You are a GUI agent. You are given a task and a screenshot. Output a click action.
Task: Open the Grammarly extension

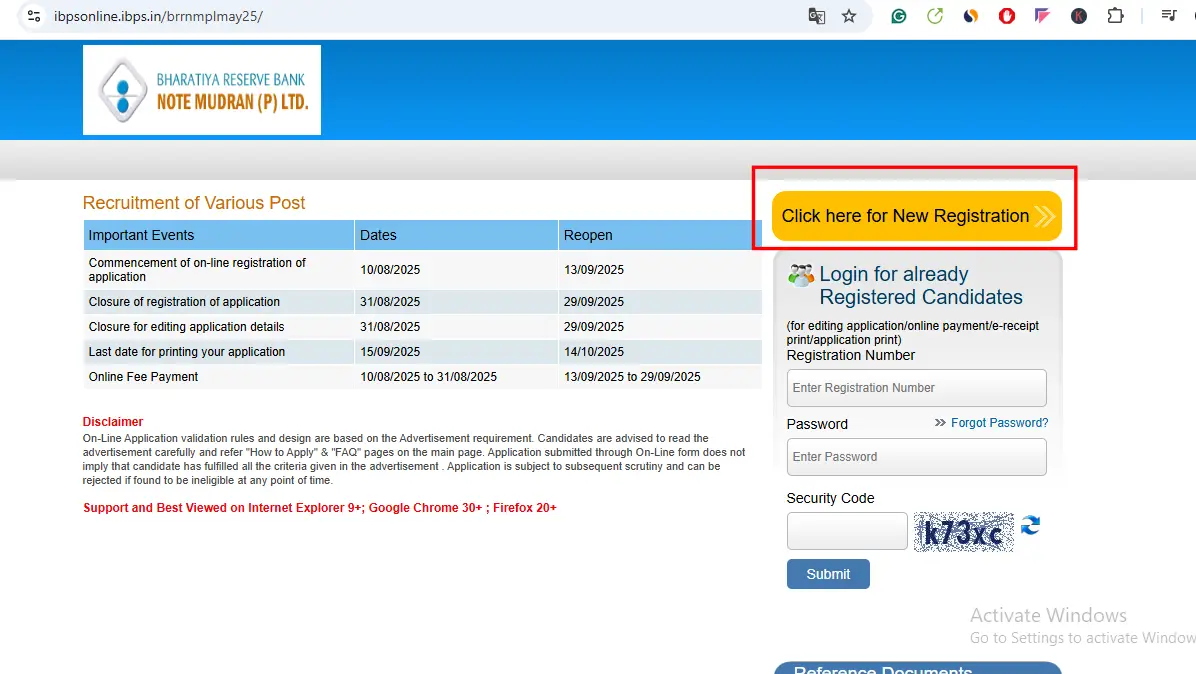coord(899,16)
